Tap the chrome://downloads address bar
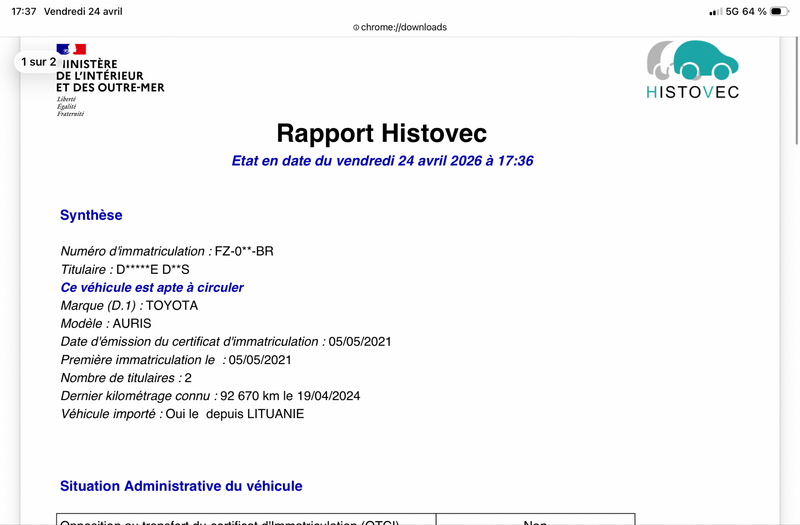The height and width of the screenshot is (525, 800). [x=400, y=27]
